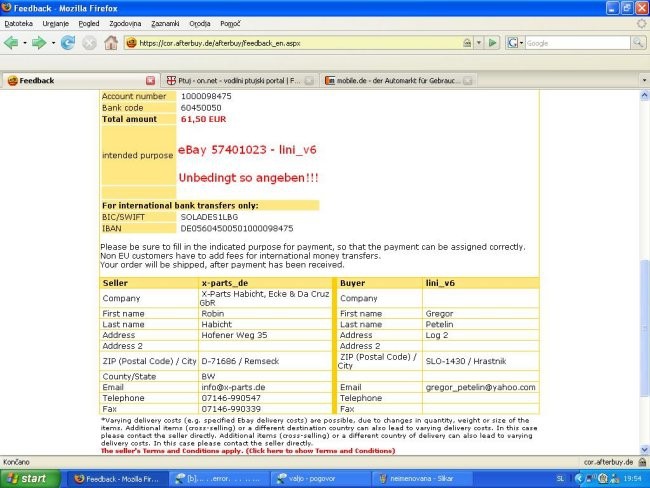Switch to Feedback - Mozilla Firefox taskbar button
Image resolution: width=650 pixels, height=488 pixels.
(117, 479)
